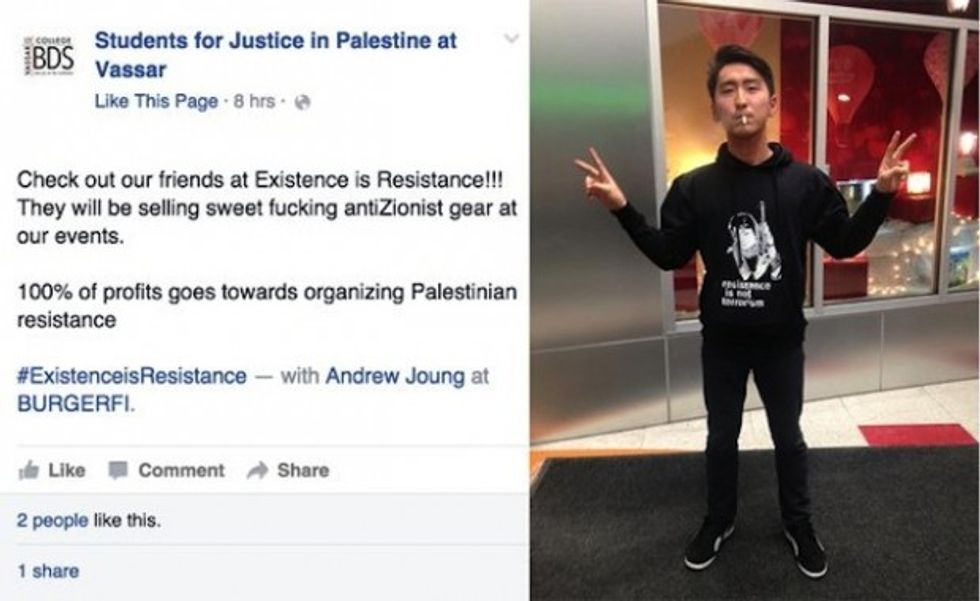
Task: Click the Like button text
Action: click(67, 470)
